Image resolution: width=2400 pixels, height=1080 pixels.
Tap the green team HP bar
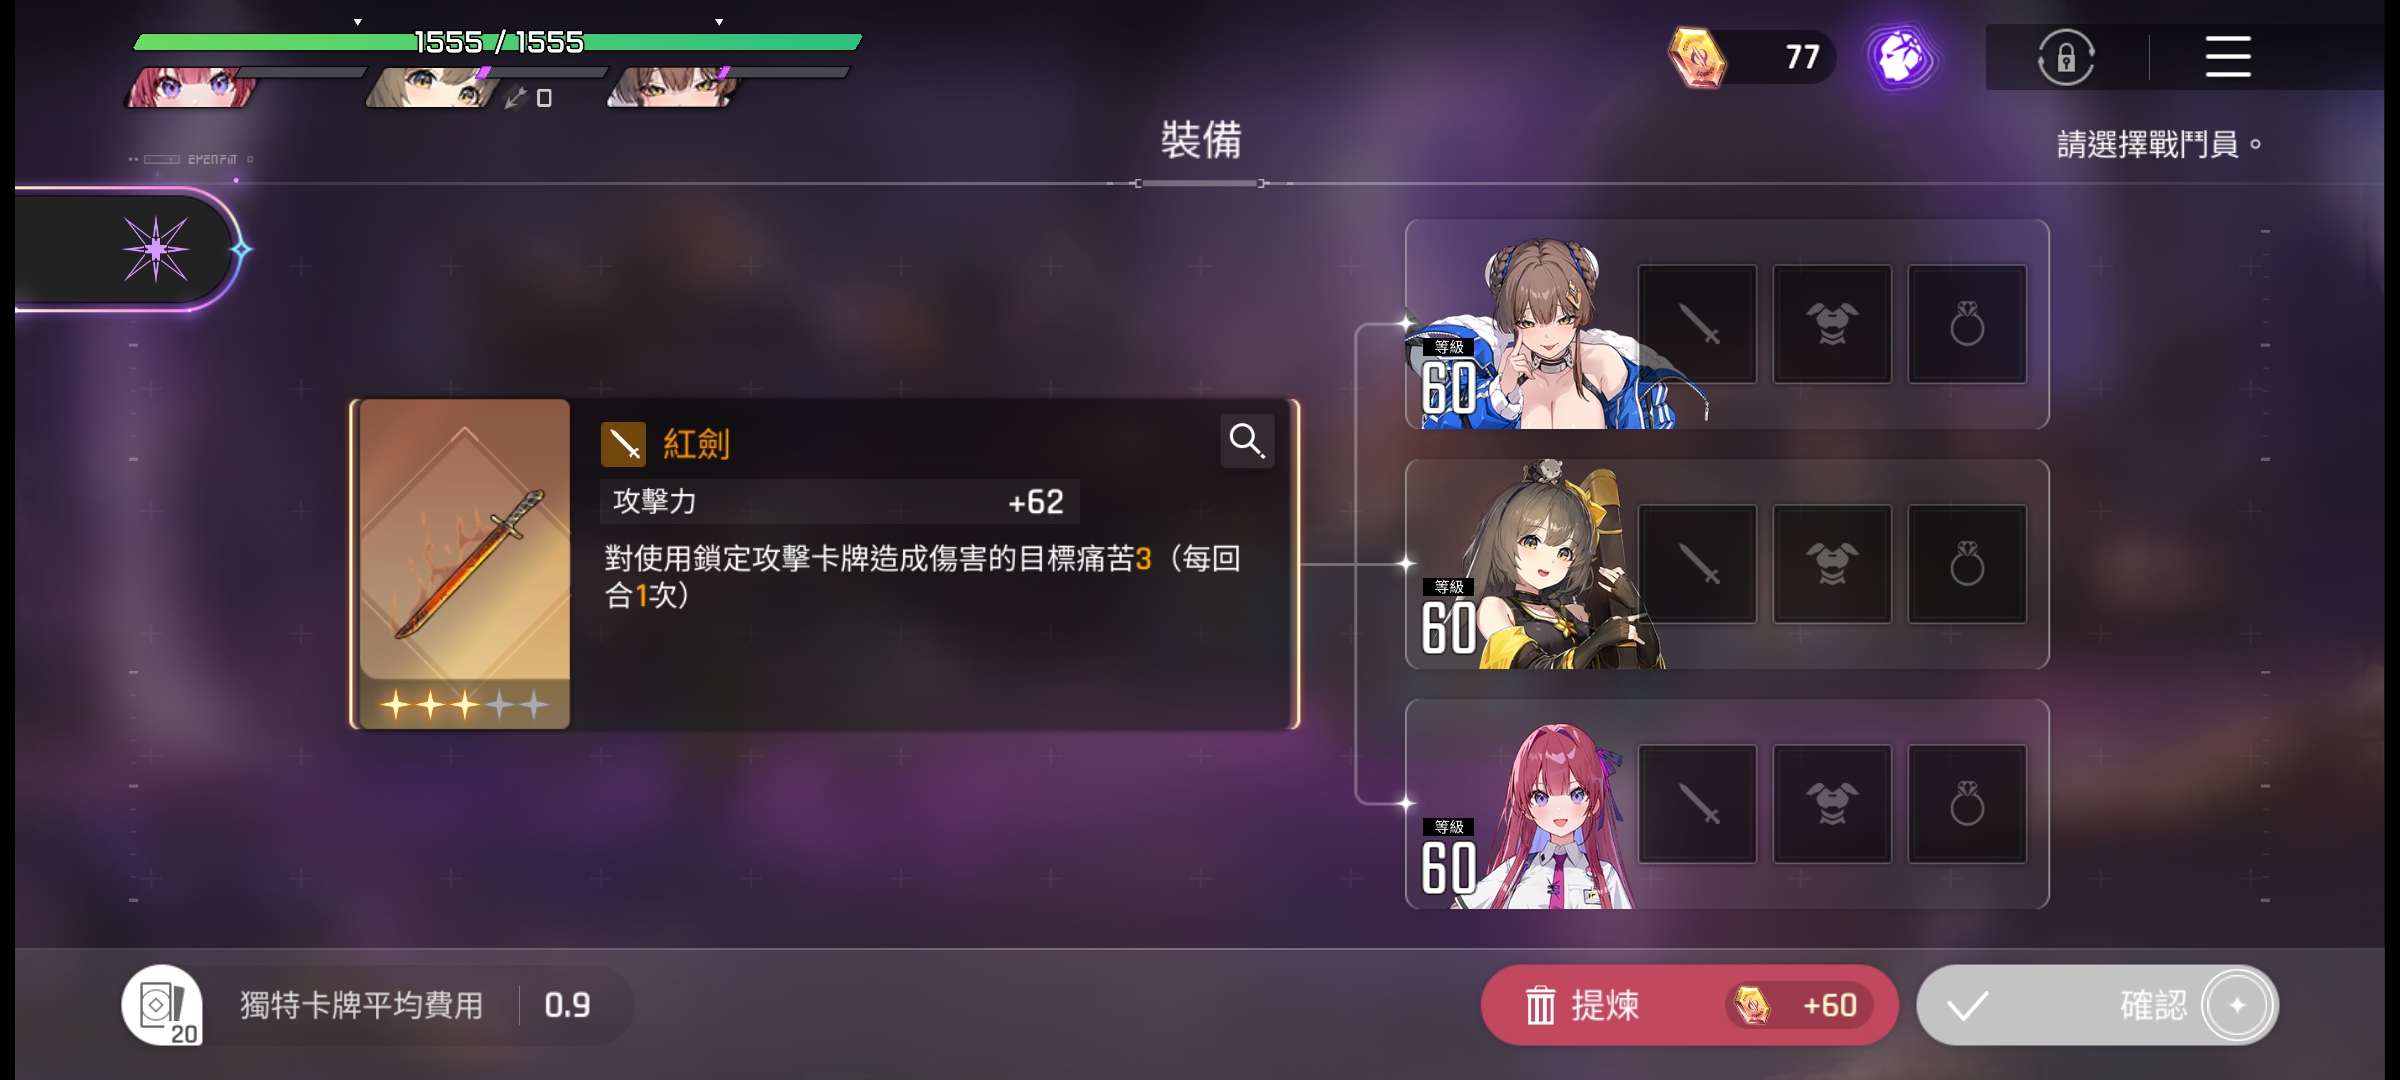(497, 42)
